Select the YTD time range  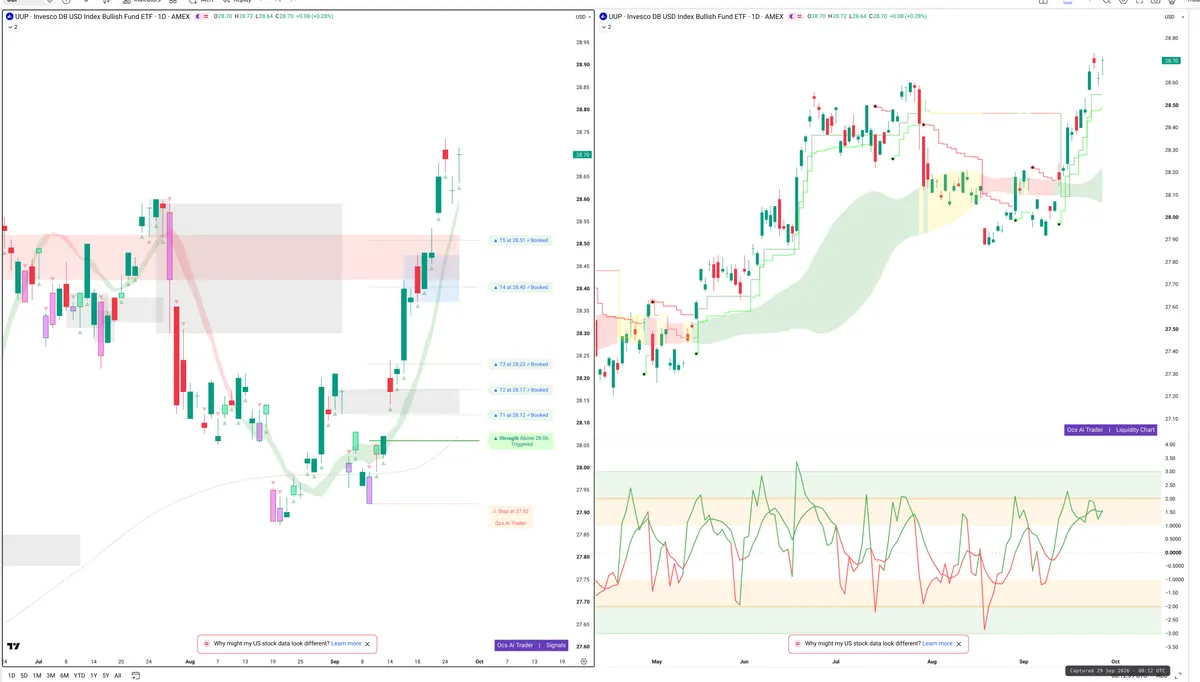[79, 675]
